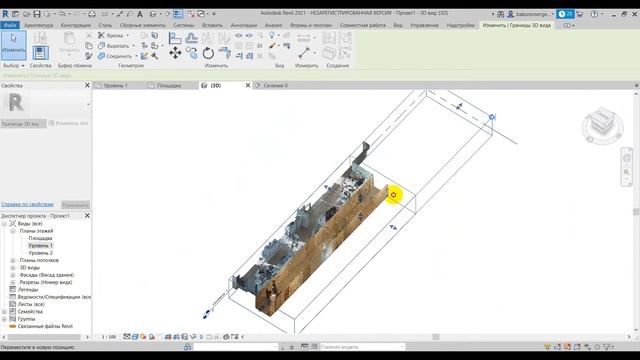Toggle the crop view icon in view control bar
Image resolution: width=640 pixels, height=360 pixels.
point(168,337)
